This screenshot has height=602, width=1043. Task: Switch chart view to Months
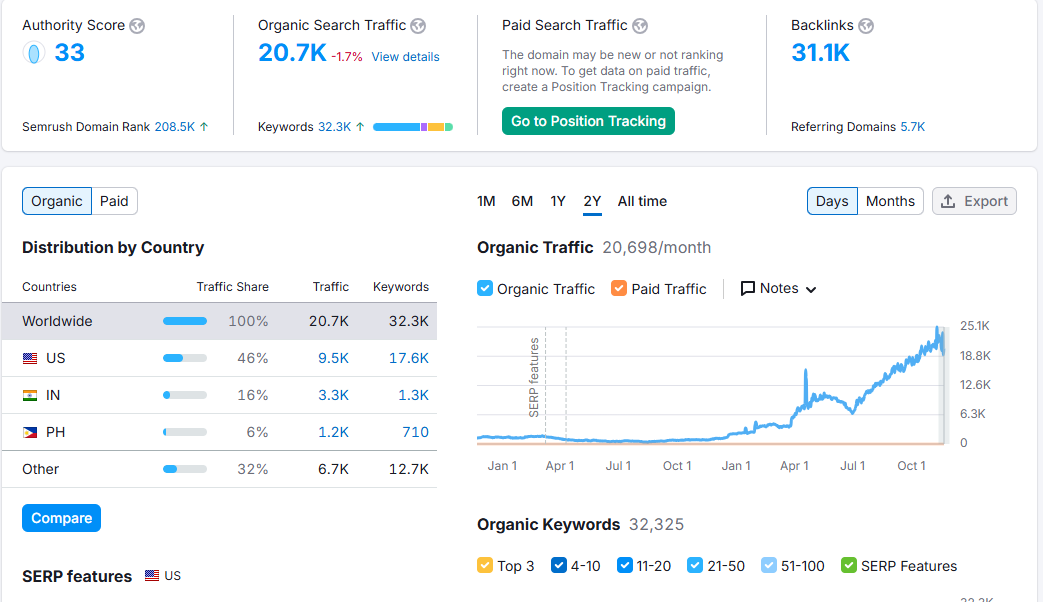[x=890, y=201]
